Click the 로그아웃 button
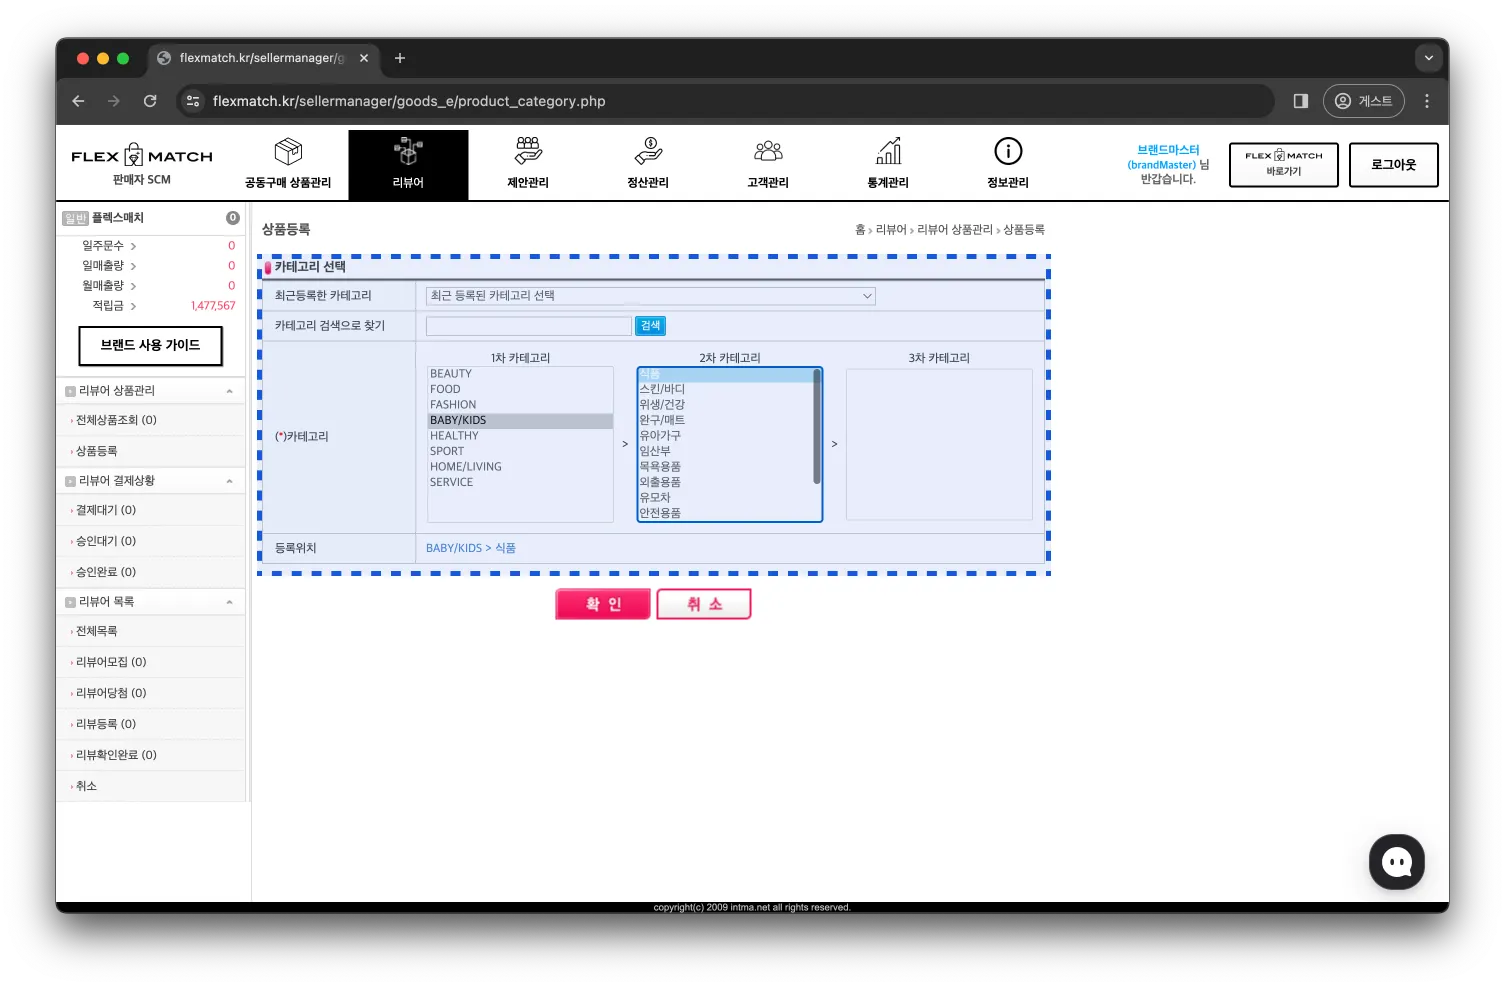Screen dimensions: 1505x987 [x=1393, y=165]
